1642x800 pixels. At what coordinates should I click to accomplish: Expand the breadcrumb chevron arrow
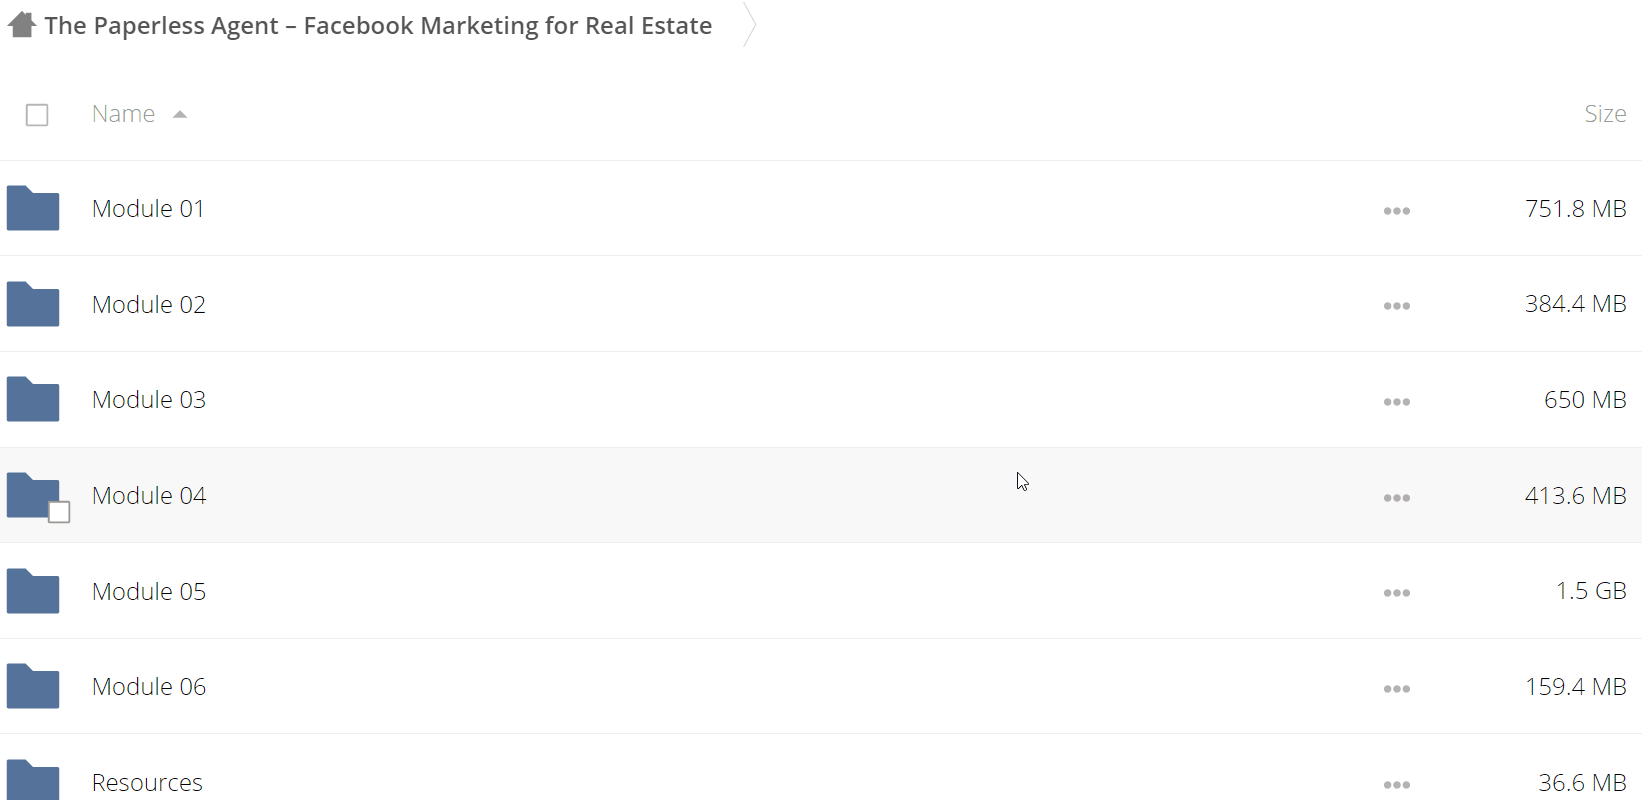coord(749,25)
